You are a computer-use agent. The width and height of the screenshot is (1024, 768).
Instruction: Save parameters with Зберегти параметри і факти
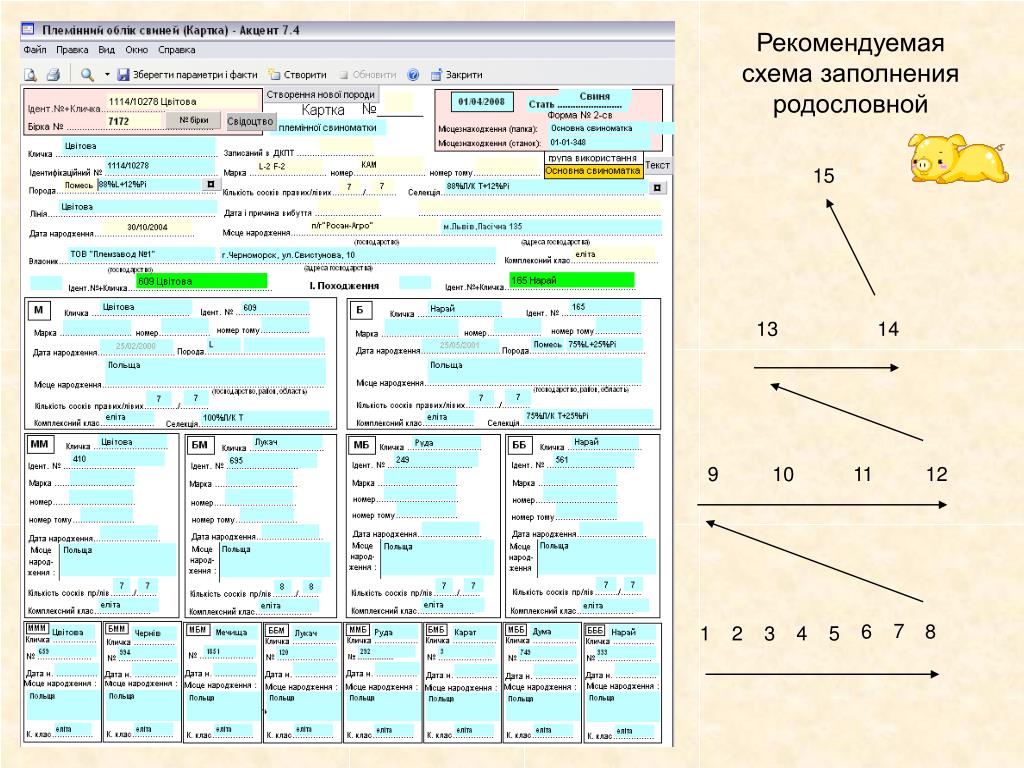(187, 74)
